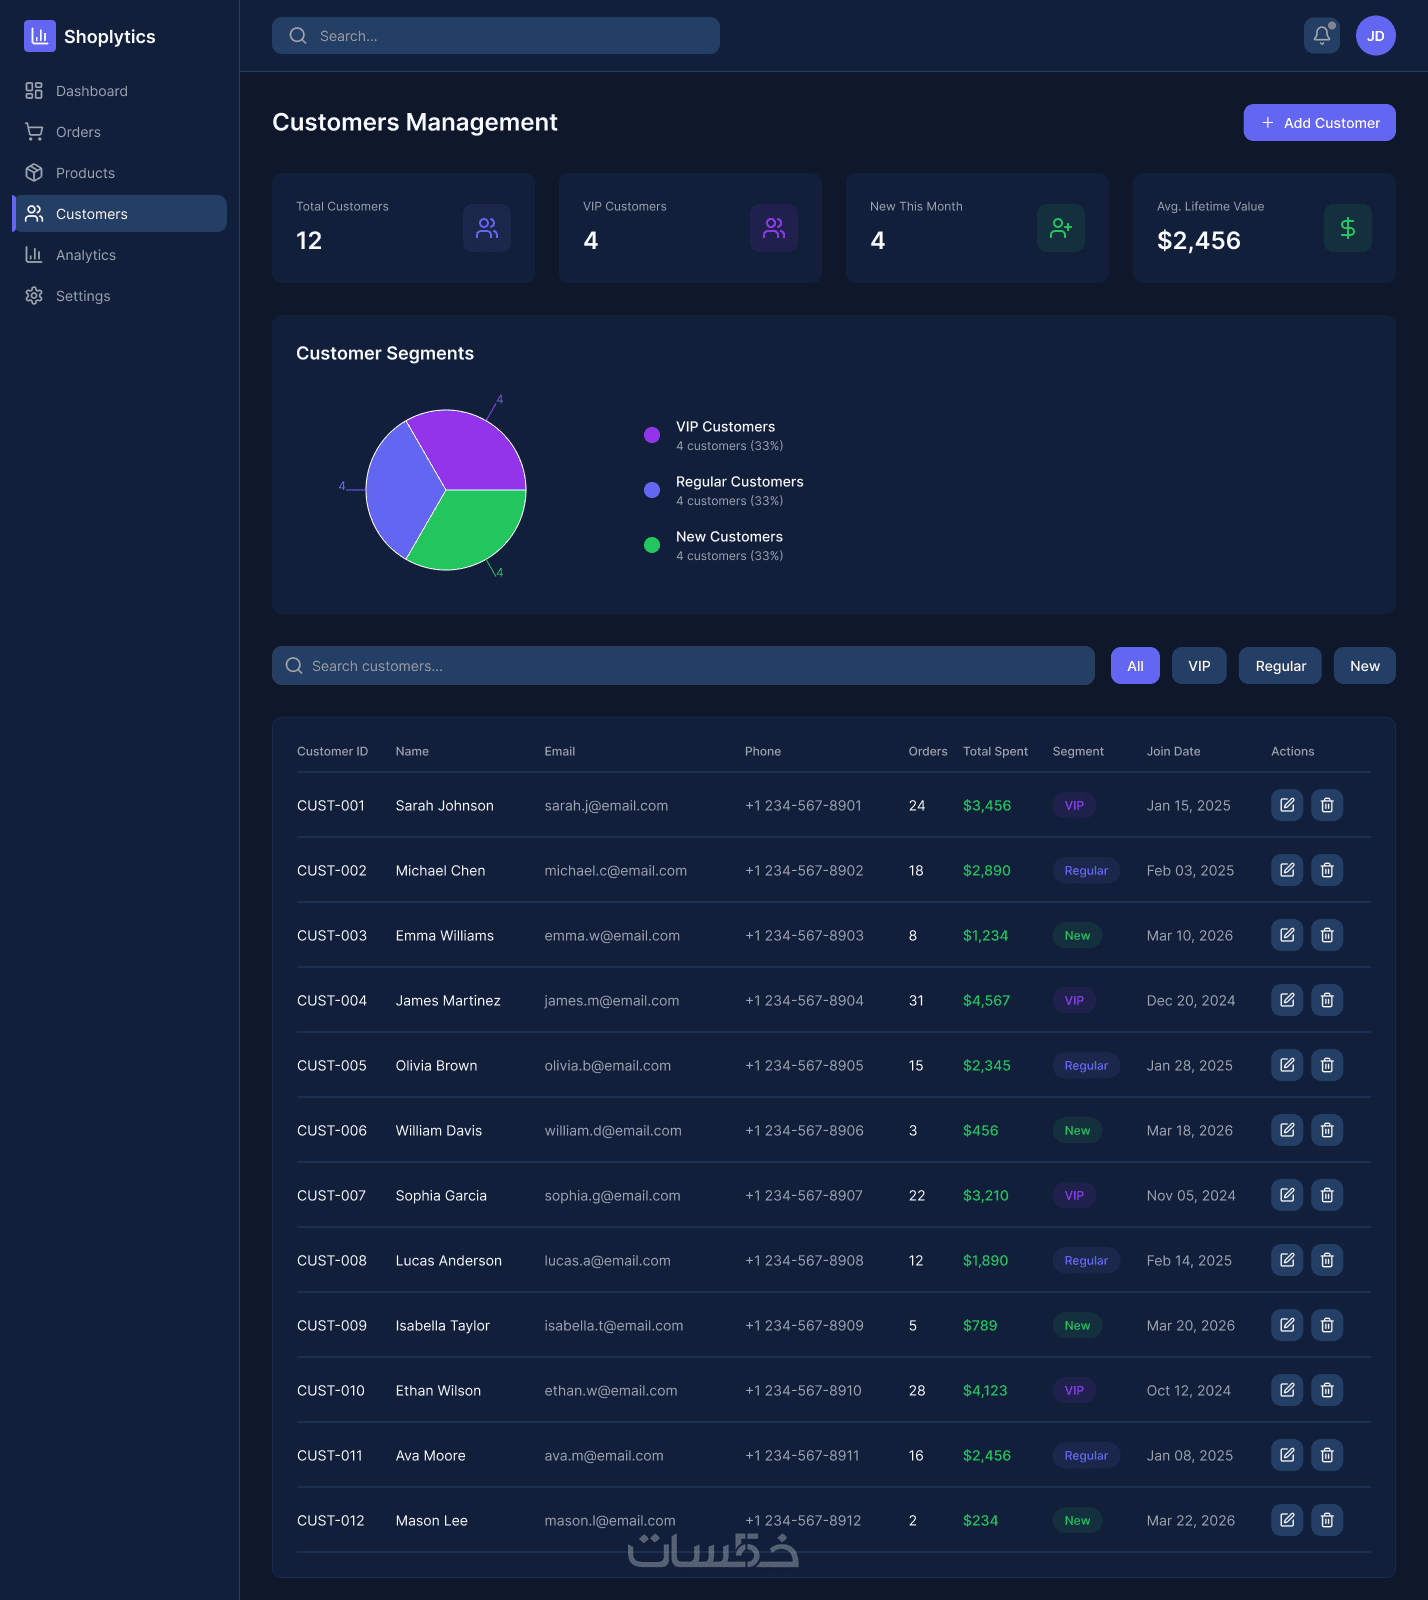Viewport: 1428px width, 1600px height.
Task: Delete customer Michael Chen
Action: pyautogui.click(x=1327, y=870)
